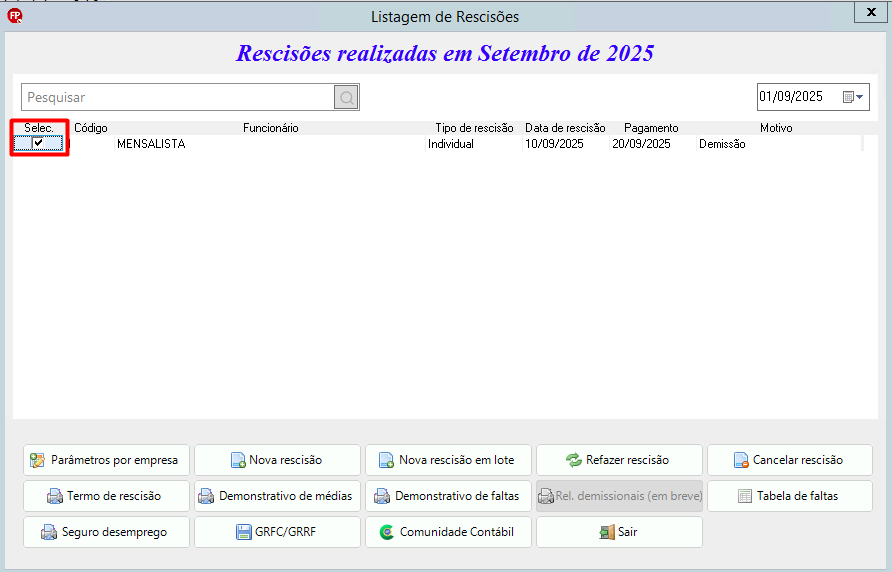Click the Seguro desemprego button
This screenshot has height=572, width=892.
pos(106,532)
